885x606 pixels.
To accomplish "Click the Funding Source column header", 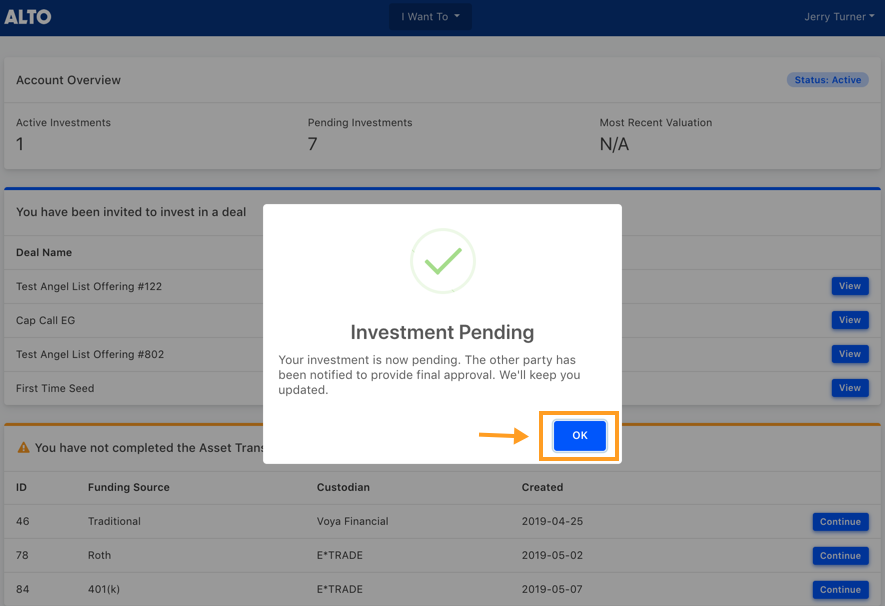I will [x=129, y=487].
